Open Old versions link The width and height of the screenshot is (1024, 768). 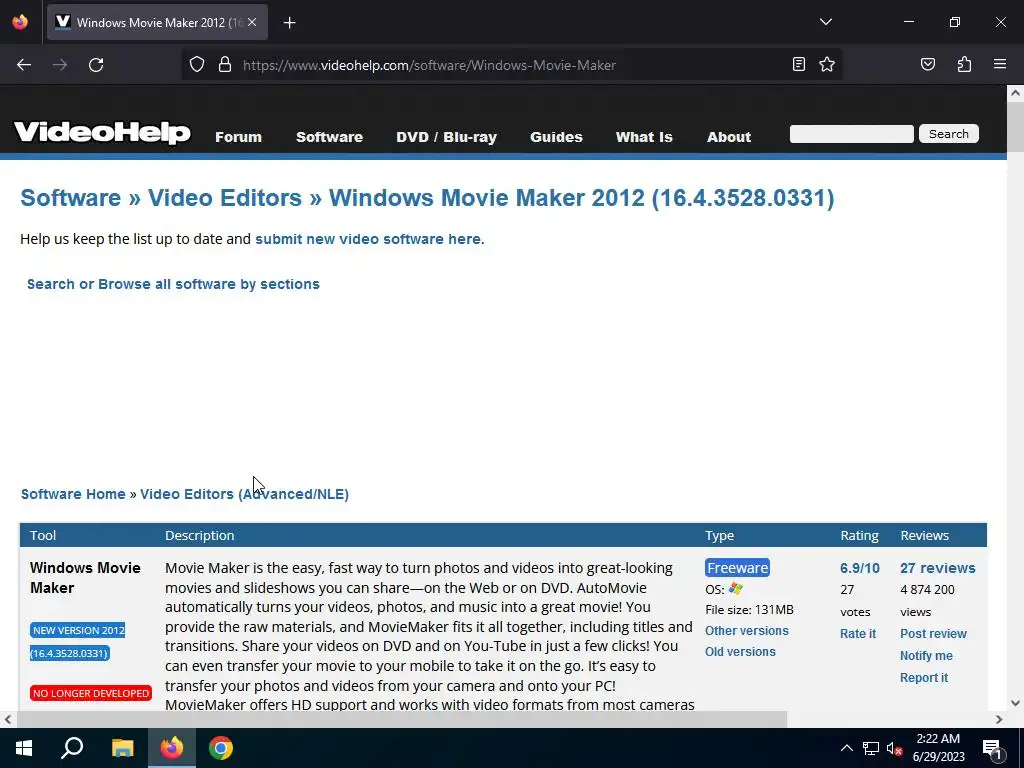tap(740, 652)
